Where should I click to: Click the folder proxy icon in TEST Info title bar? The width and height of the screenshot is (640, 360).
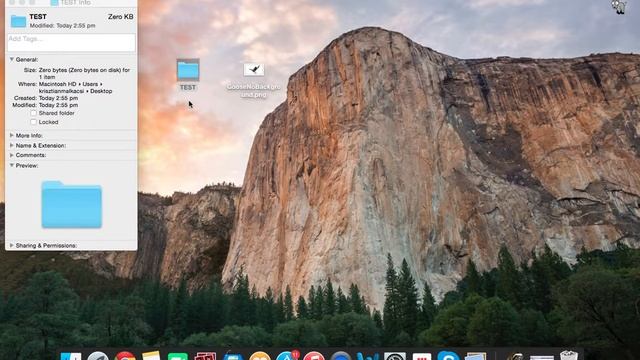point(54,3)
